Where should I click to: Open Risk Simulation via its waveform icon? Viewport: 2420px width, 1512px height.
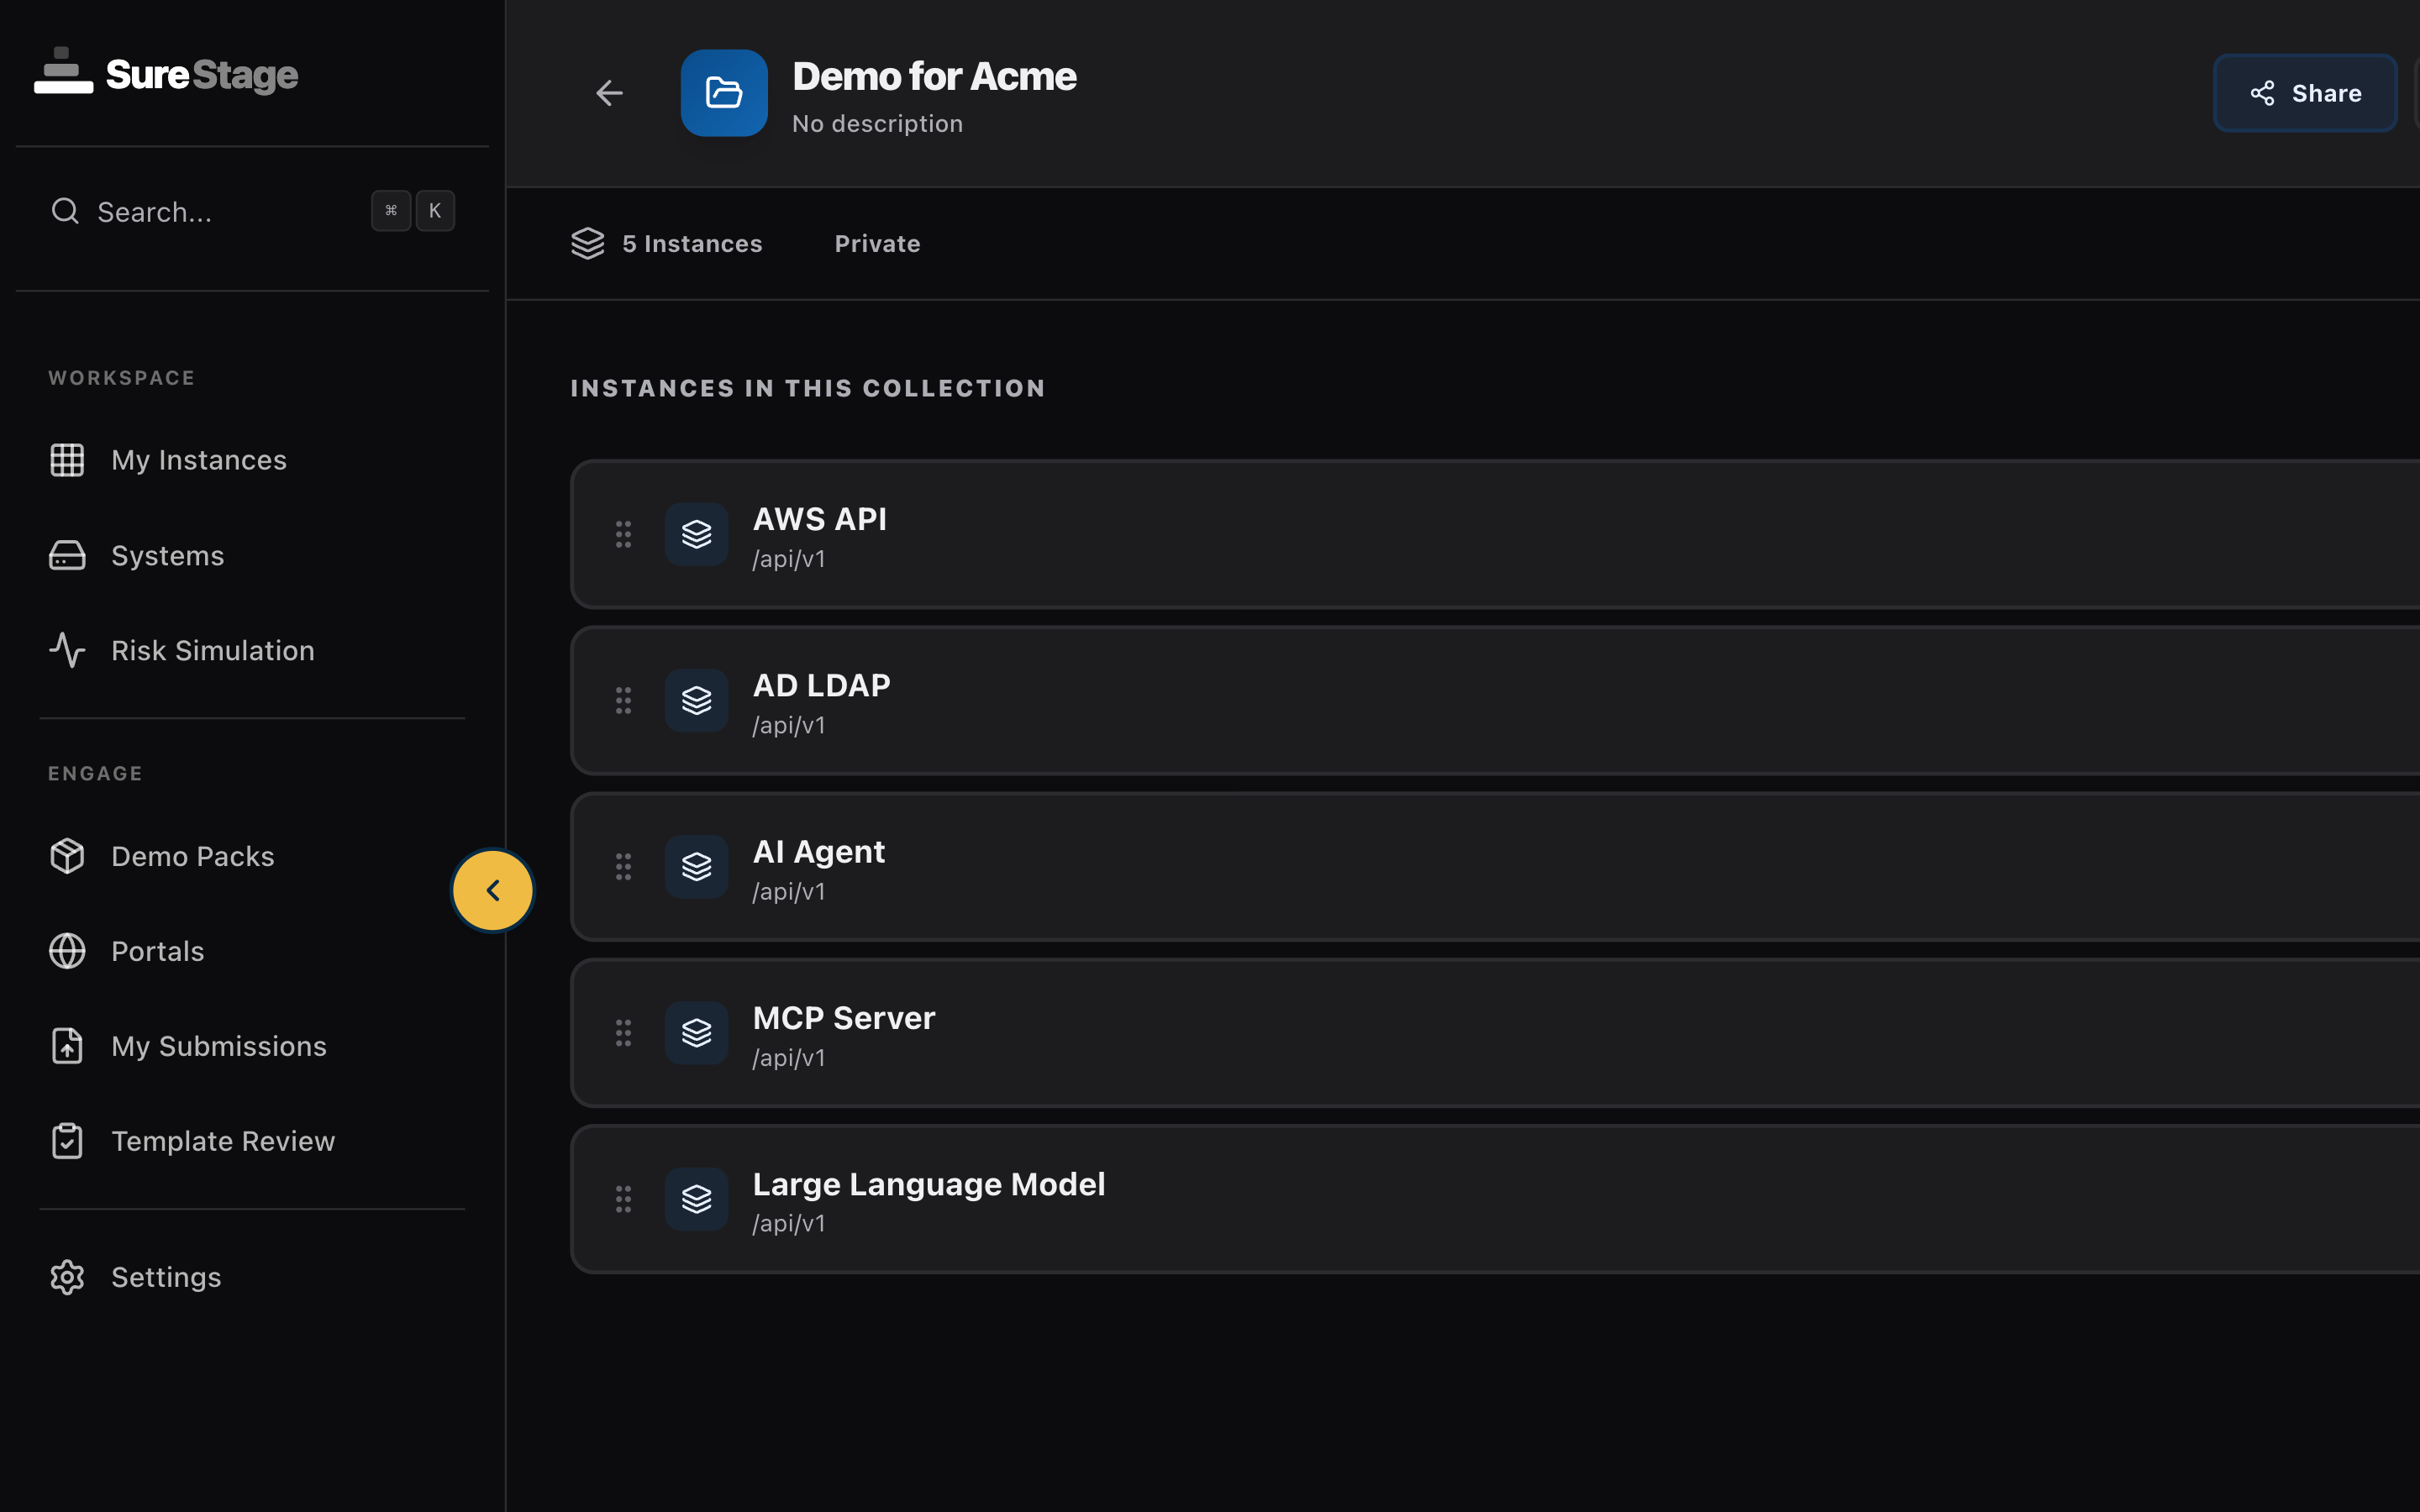tap(66, 650)
